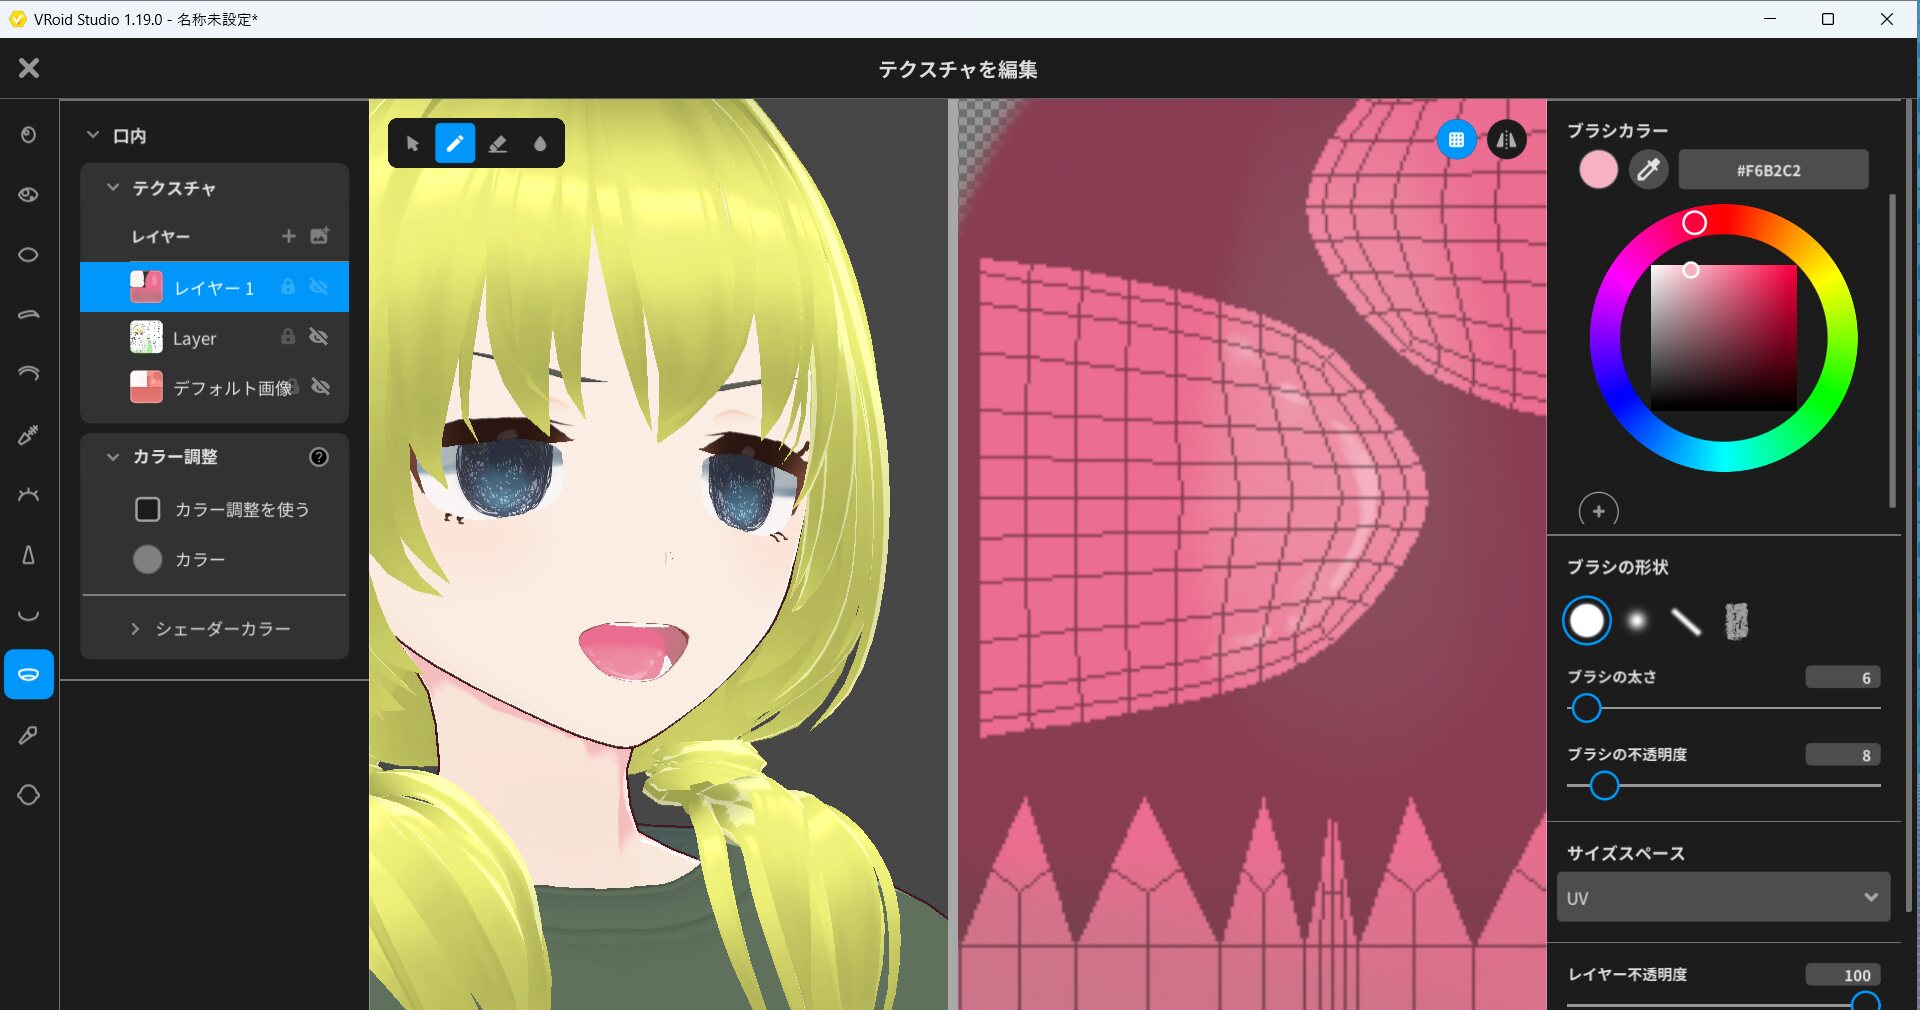Click the レイヤー1 thumbnail
Screen dimensions: 1920x1010
[146, 287]
